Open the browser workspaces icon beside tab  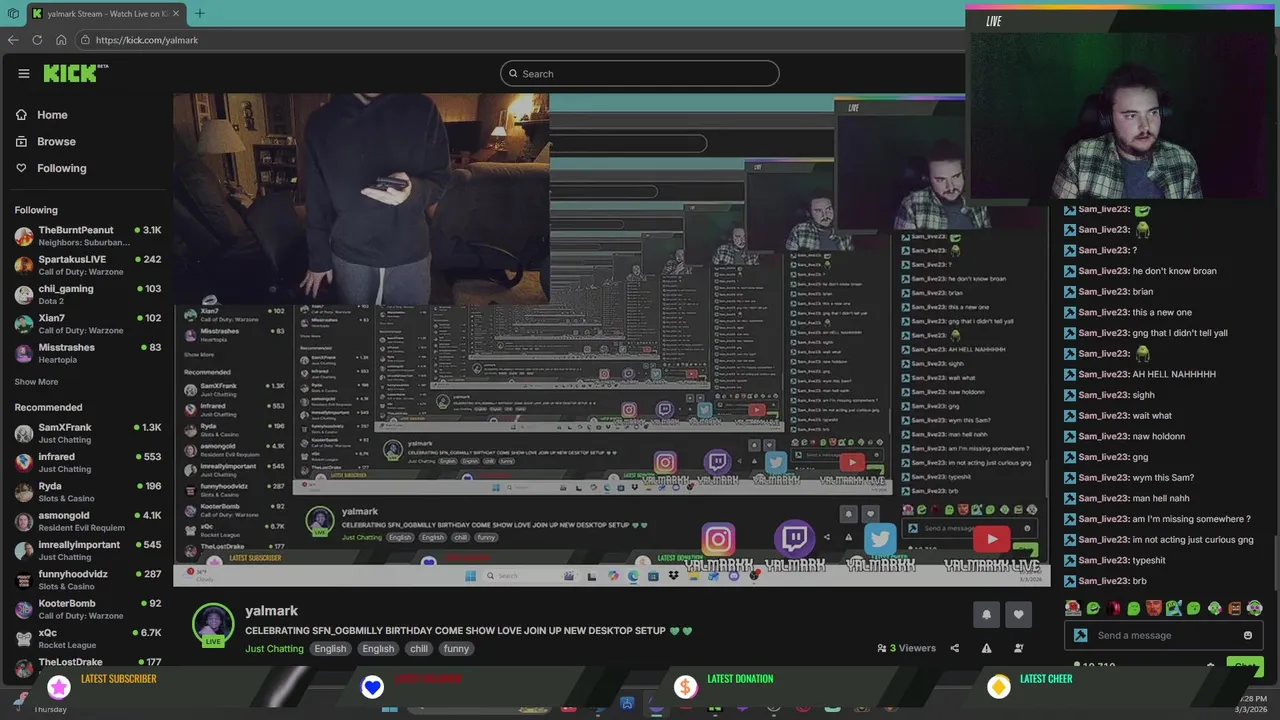pyautogui.click(x=13, y=13)
